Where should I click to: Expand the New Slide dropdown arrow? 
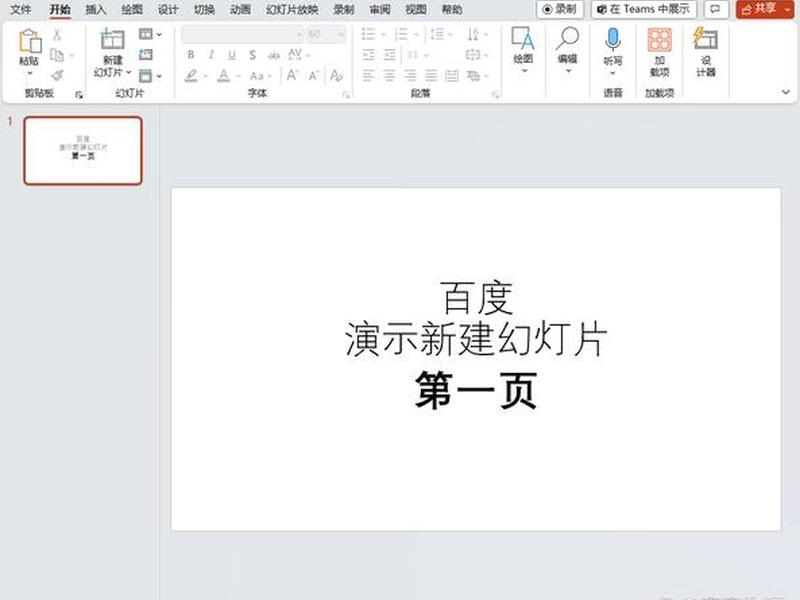[129, 72]
